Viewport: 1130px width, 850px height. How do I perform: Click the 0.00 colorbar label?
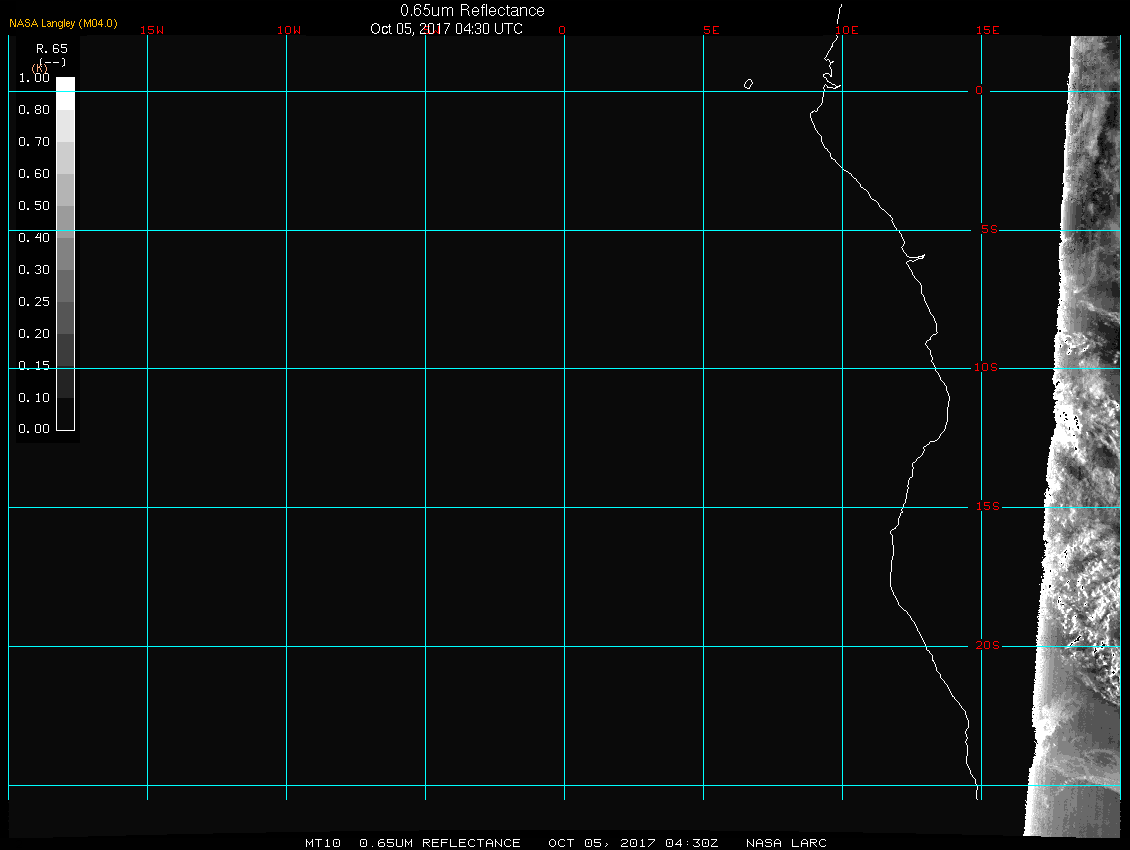click(34, 429)
